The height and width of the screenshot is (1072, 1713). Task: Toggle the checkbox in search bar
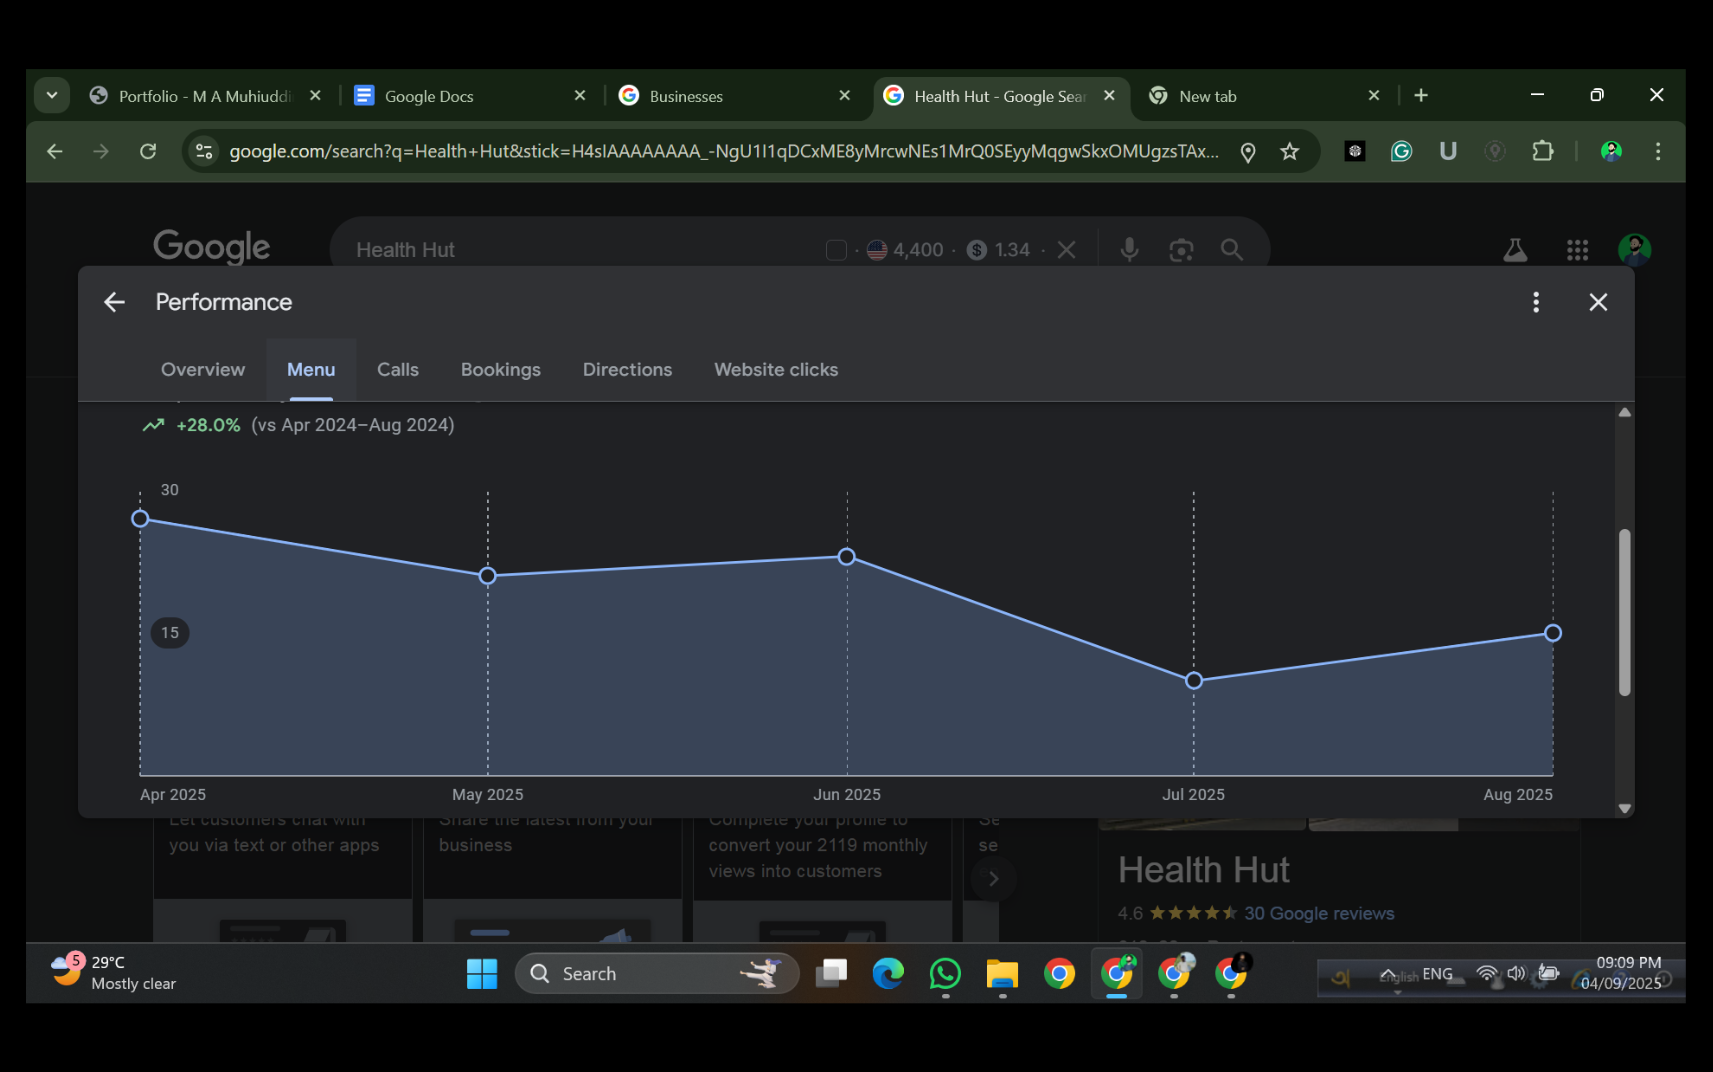pos(836,250)
